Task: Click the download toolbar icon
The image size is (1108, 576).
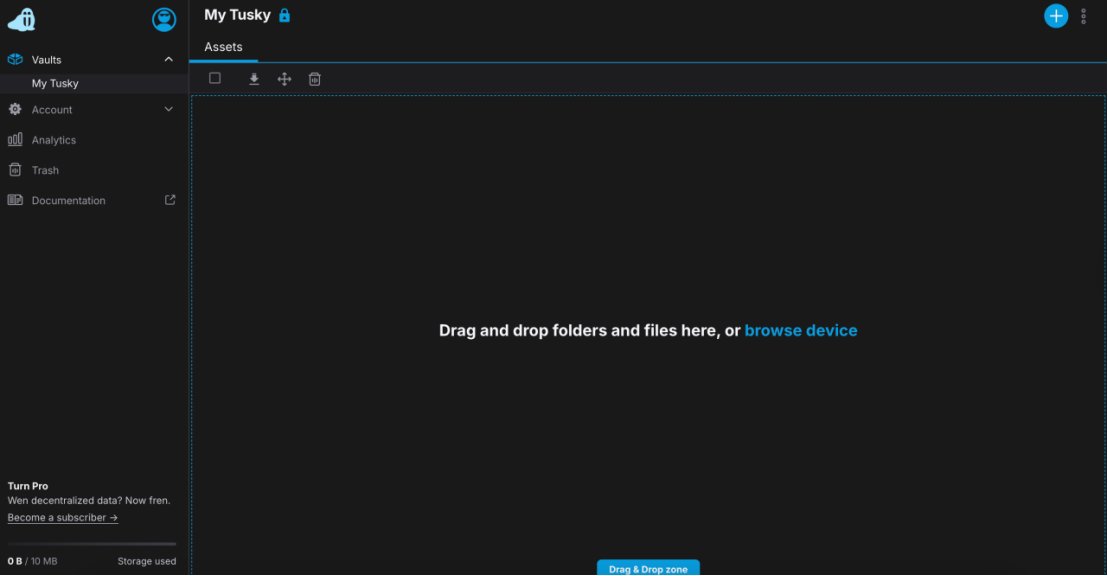Action: click(254, 79)
